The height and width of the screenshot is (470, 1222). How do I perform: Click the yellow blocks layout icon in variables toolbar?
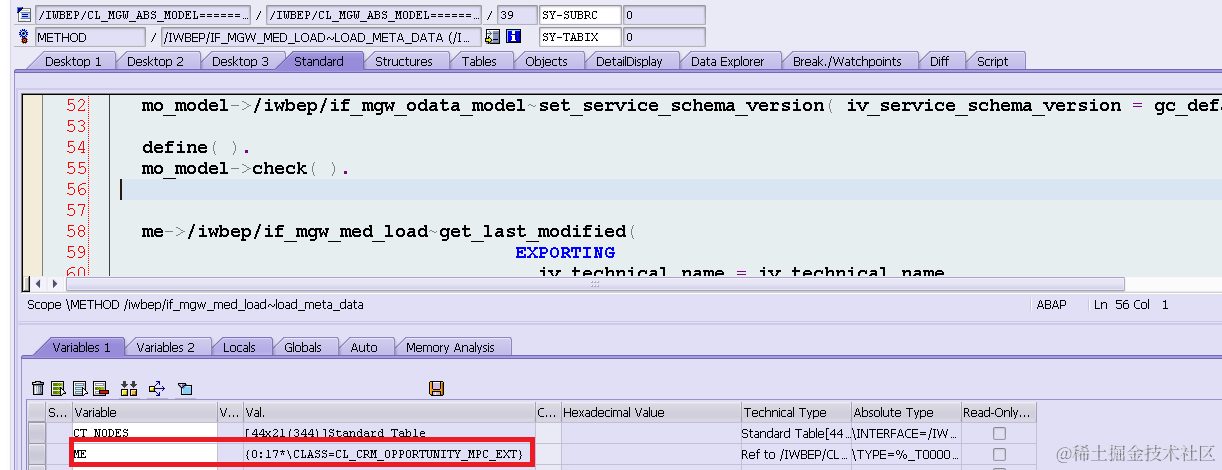click(129, 388)
